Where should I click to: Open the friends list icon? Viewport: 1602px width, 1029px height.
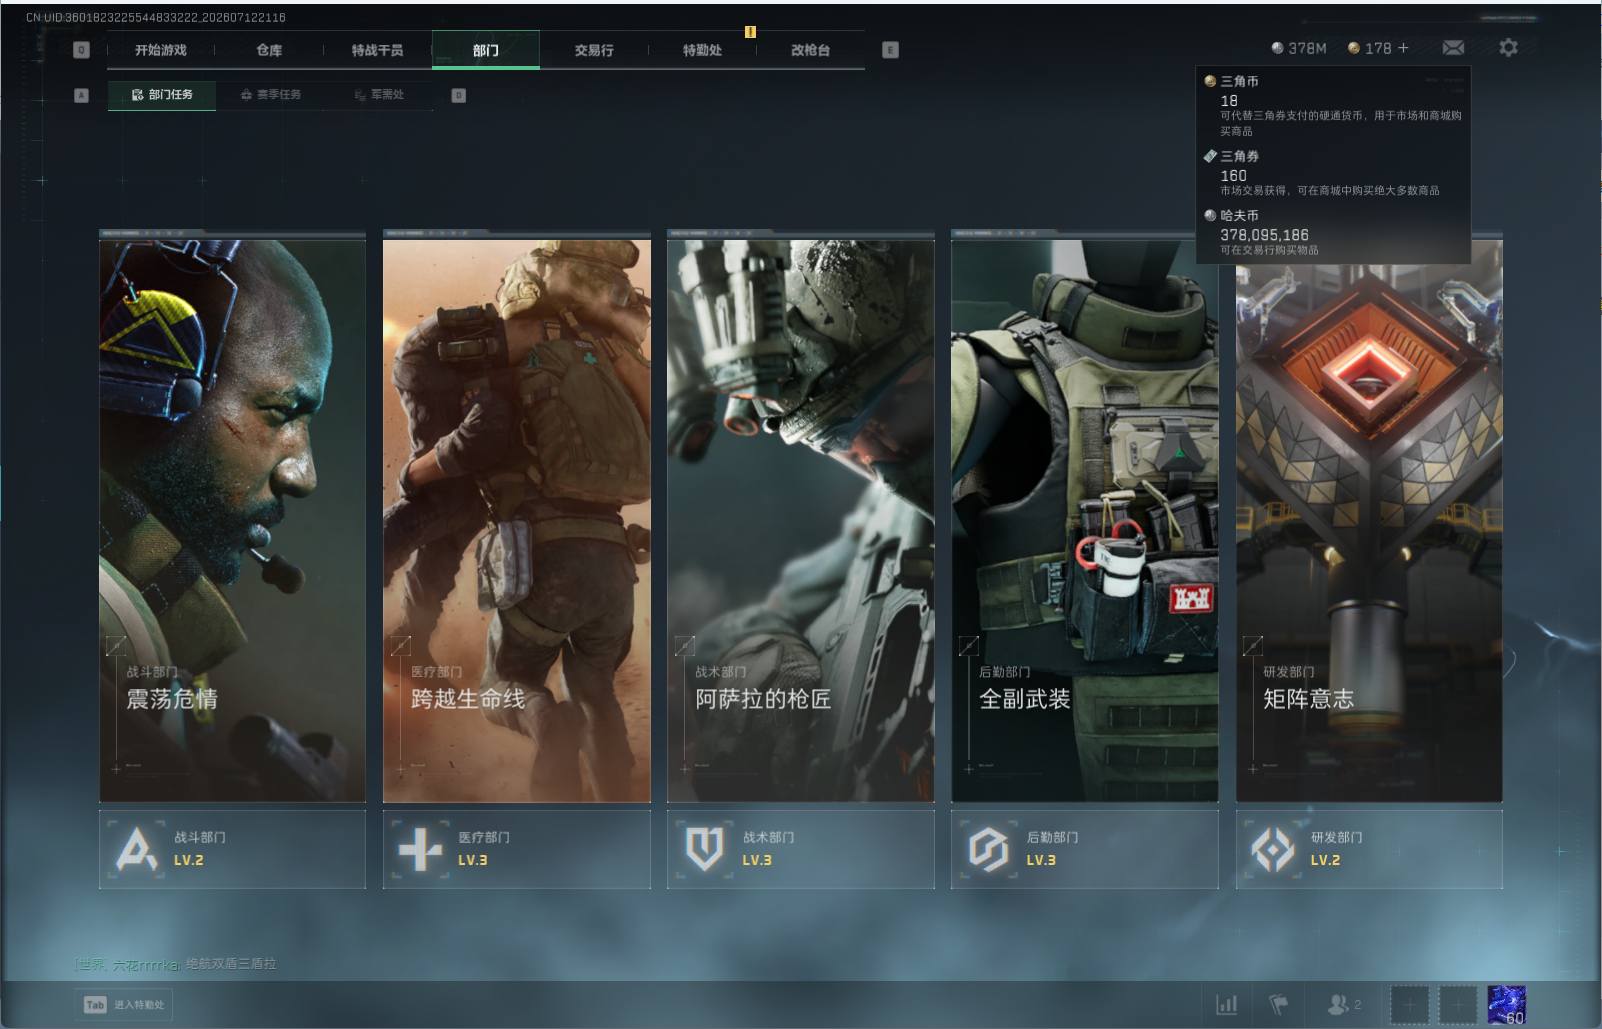tap(1336, 1004)
